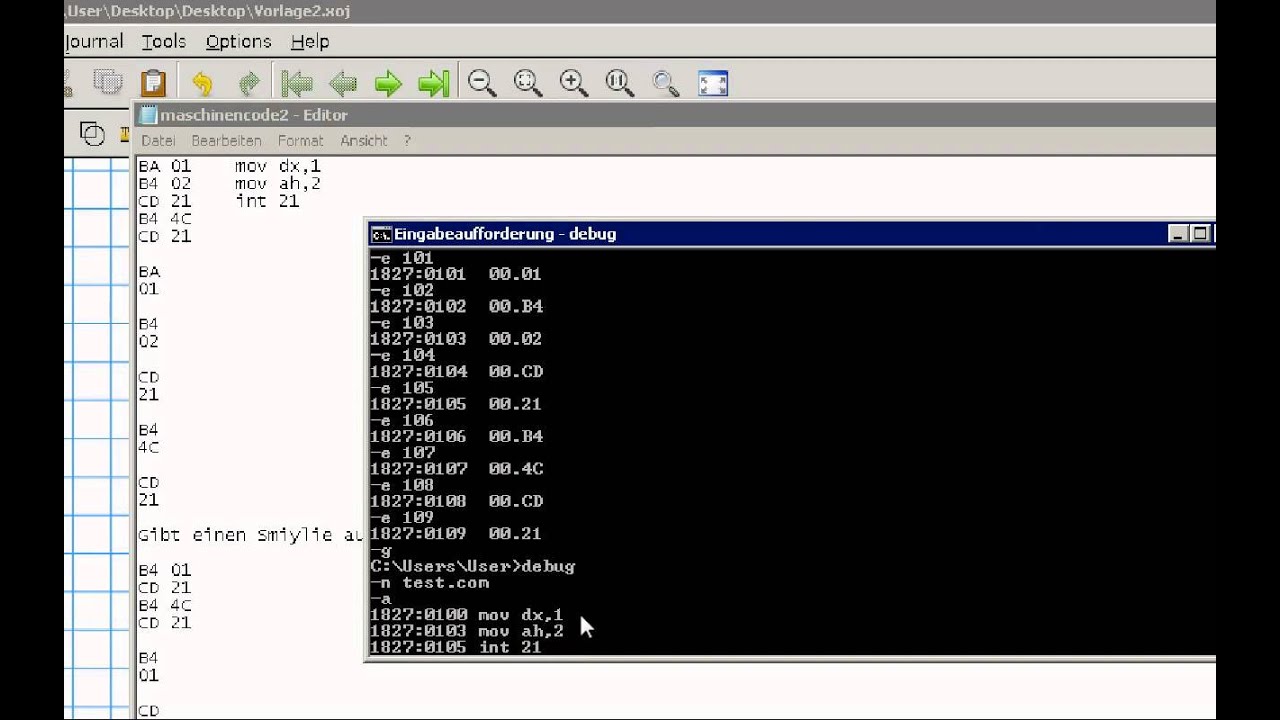Click '-n test.com' line in console
This screenshot has height=720, width=1280.
tap(430, 582)
